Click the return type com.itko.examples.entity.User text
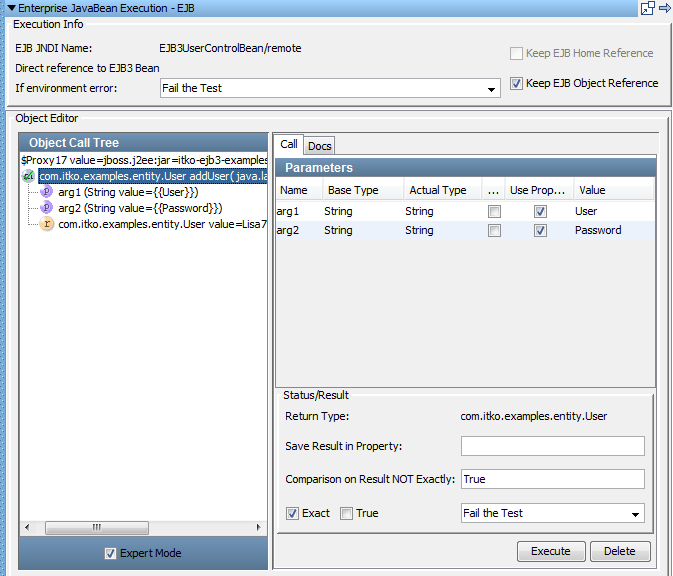Viewport: 673px width, 576px height. (x=534, y=416)
